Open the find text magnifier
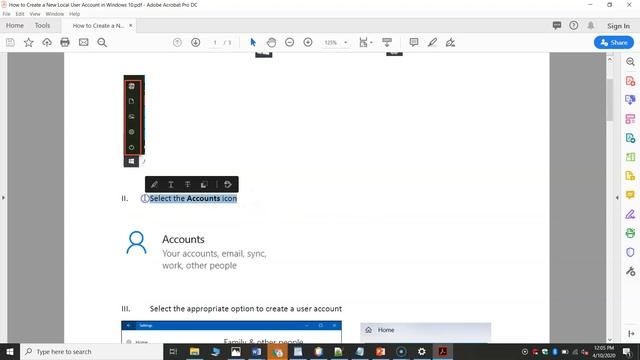 (x=102, y=42)
